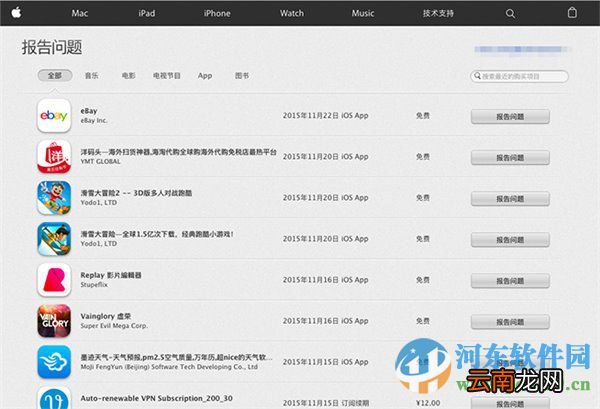Open the iPad menu
The height and width of the screenshot is (409, 600).
pos(147,13)
